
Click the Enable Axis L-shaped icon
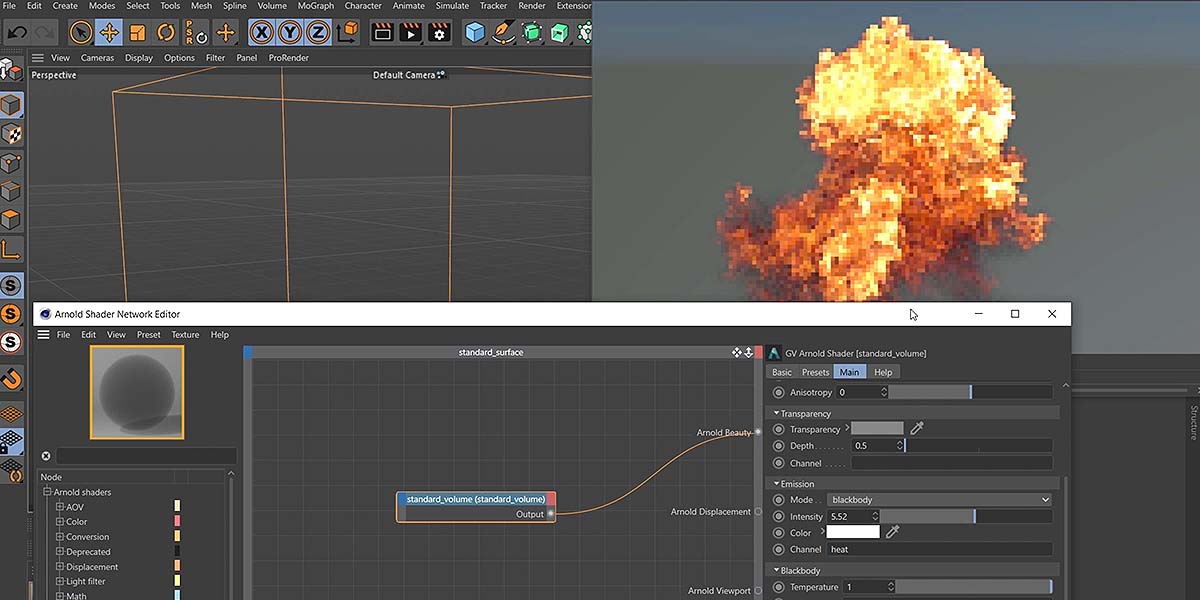[11, 249]
